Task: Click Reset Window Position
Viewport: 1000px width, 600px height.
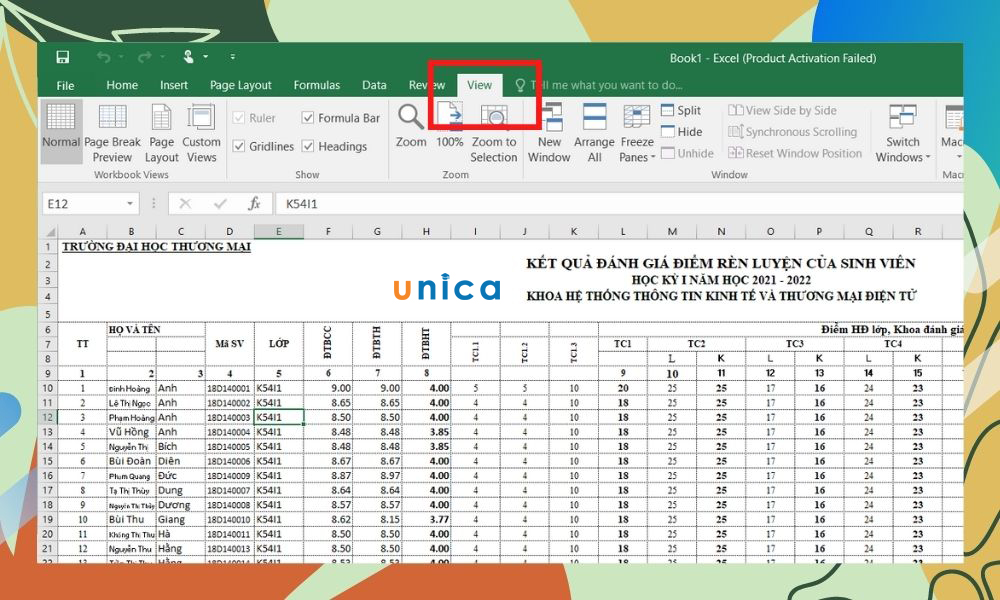Action: click(x=795, y=154)
